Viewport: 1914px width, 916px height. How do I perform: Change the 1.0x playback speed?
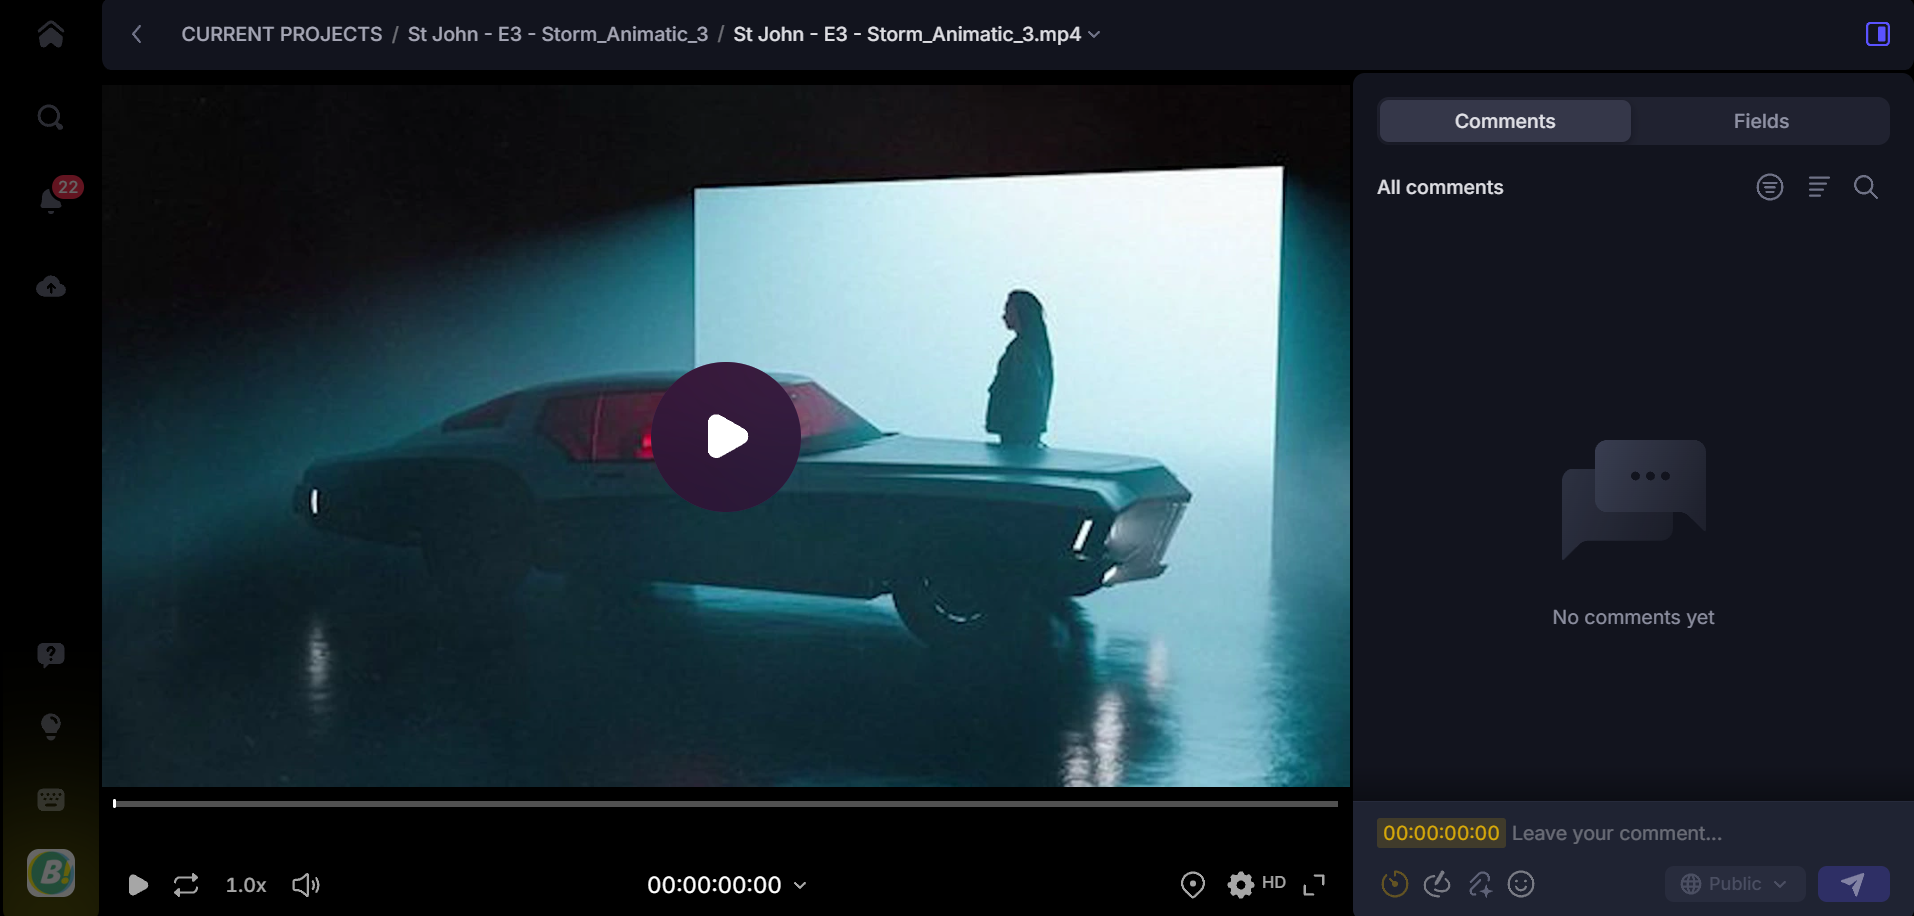click(246, 885)
